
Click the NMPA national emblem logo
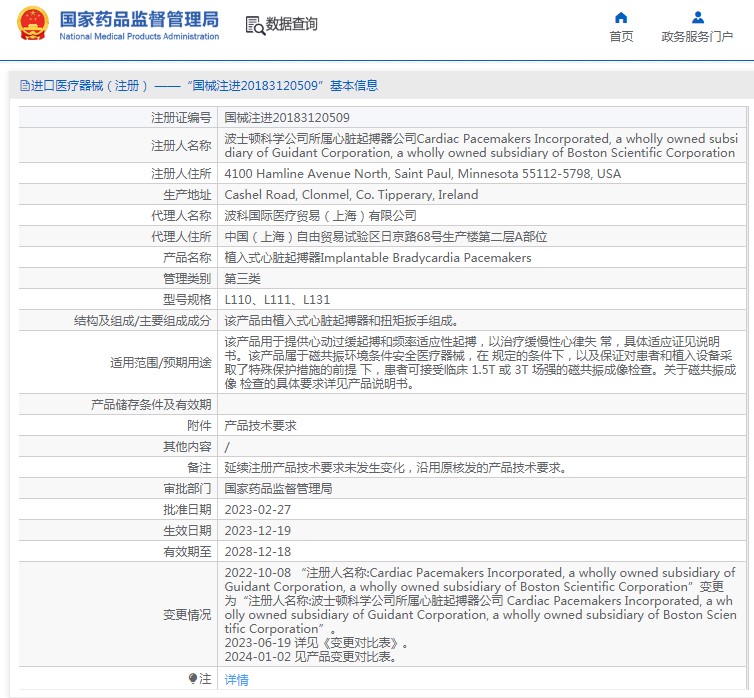click(33, 23)
